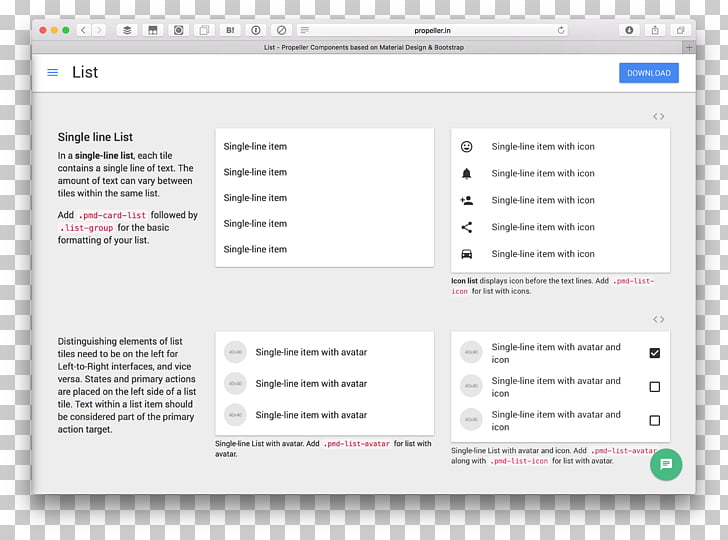Click the smiley face list icon

pyautogui.click(x=467, y=147)
